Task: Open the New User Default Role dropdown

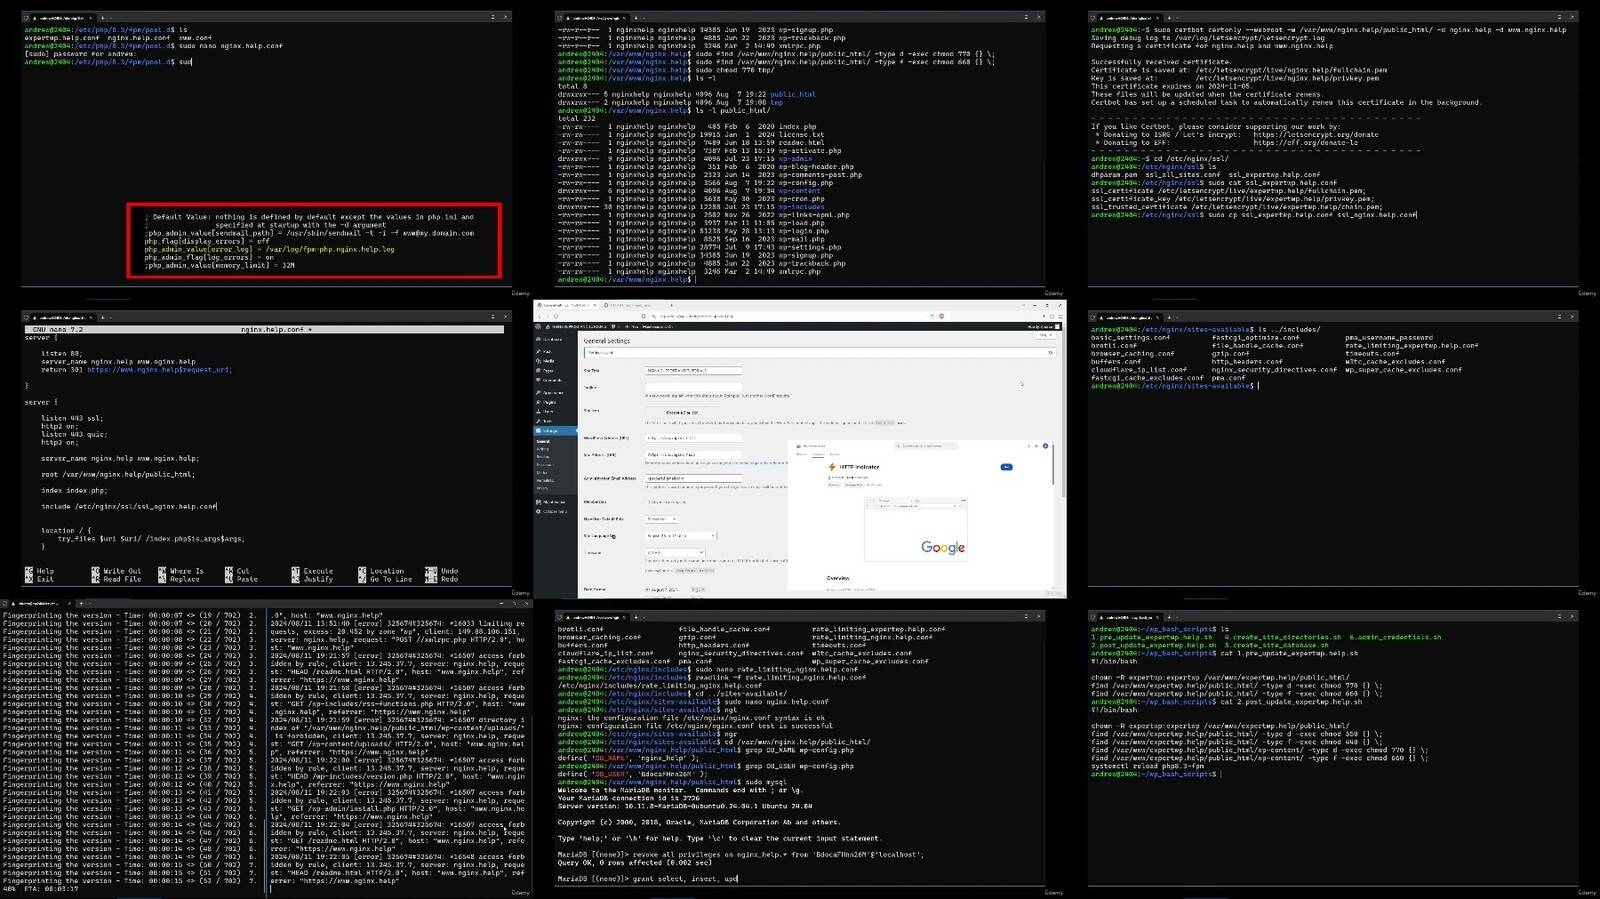Action: click(661, 519)
